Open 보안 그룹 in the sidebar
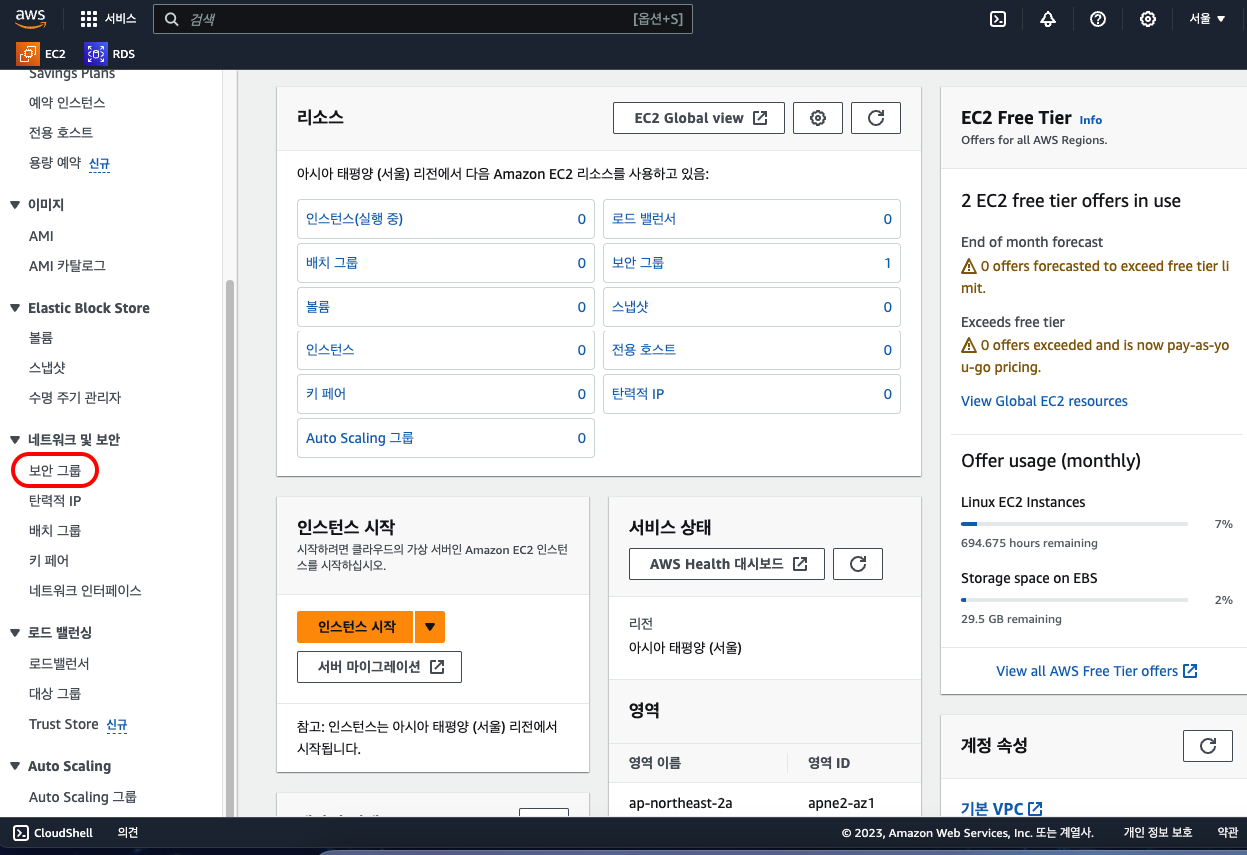The height and width of the screenshot is (855, 1247). coord(55,470)
